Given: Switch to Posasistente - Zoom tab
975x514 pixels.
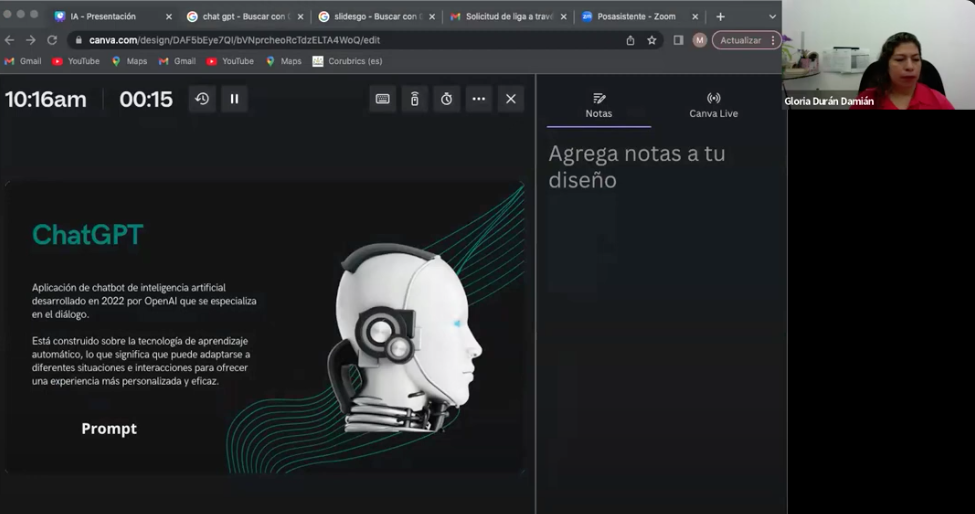Looking at the screenshot, I should pos(637,17).
